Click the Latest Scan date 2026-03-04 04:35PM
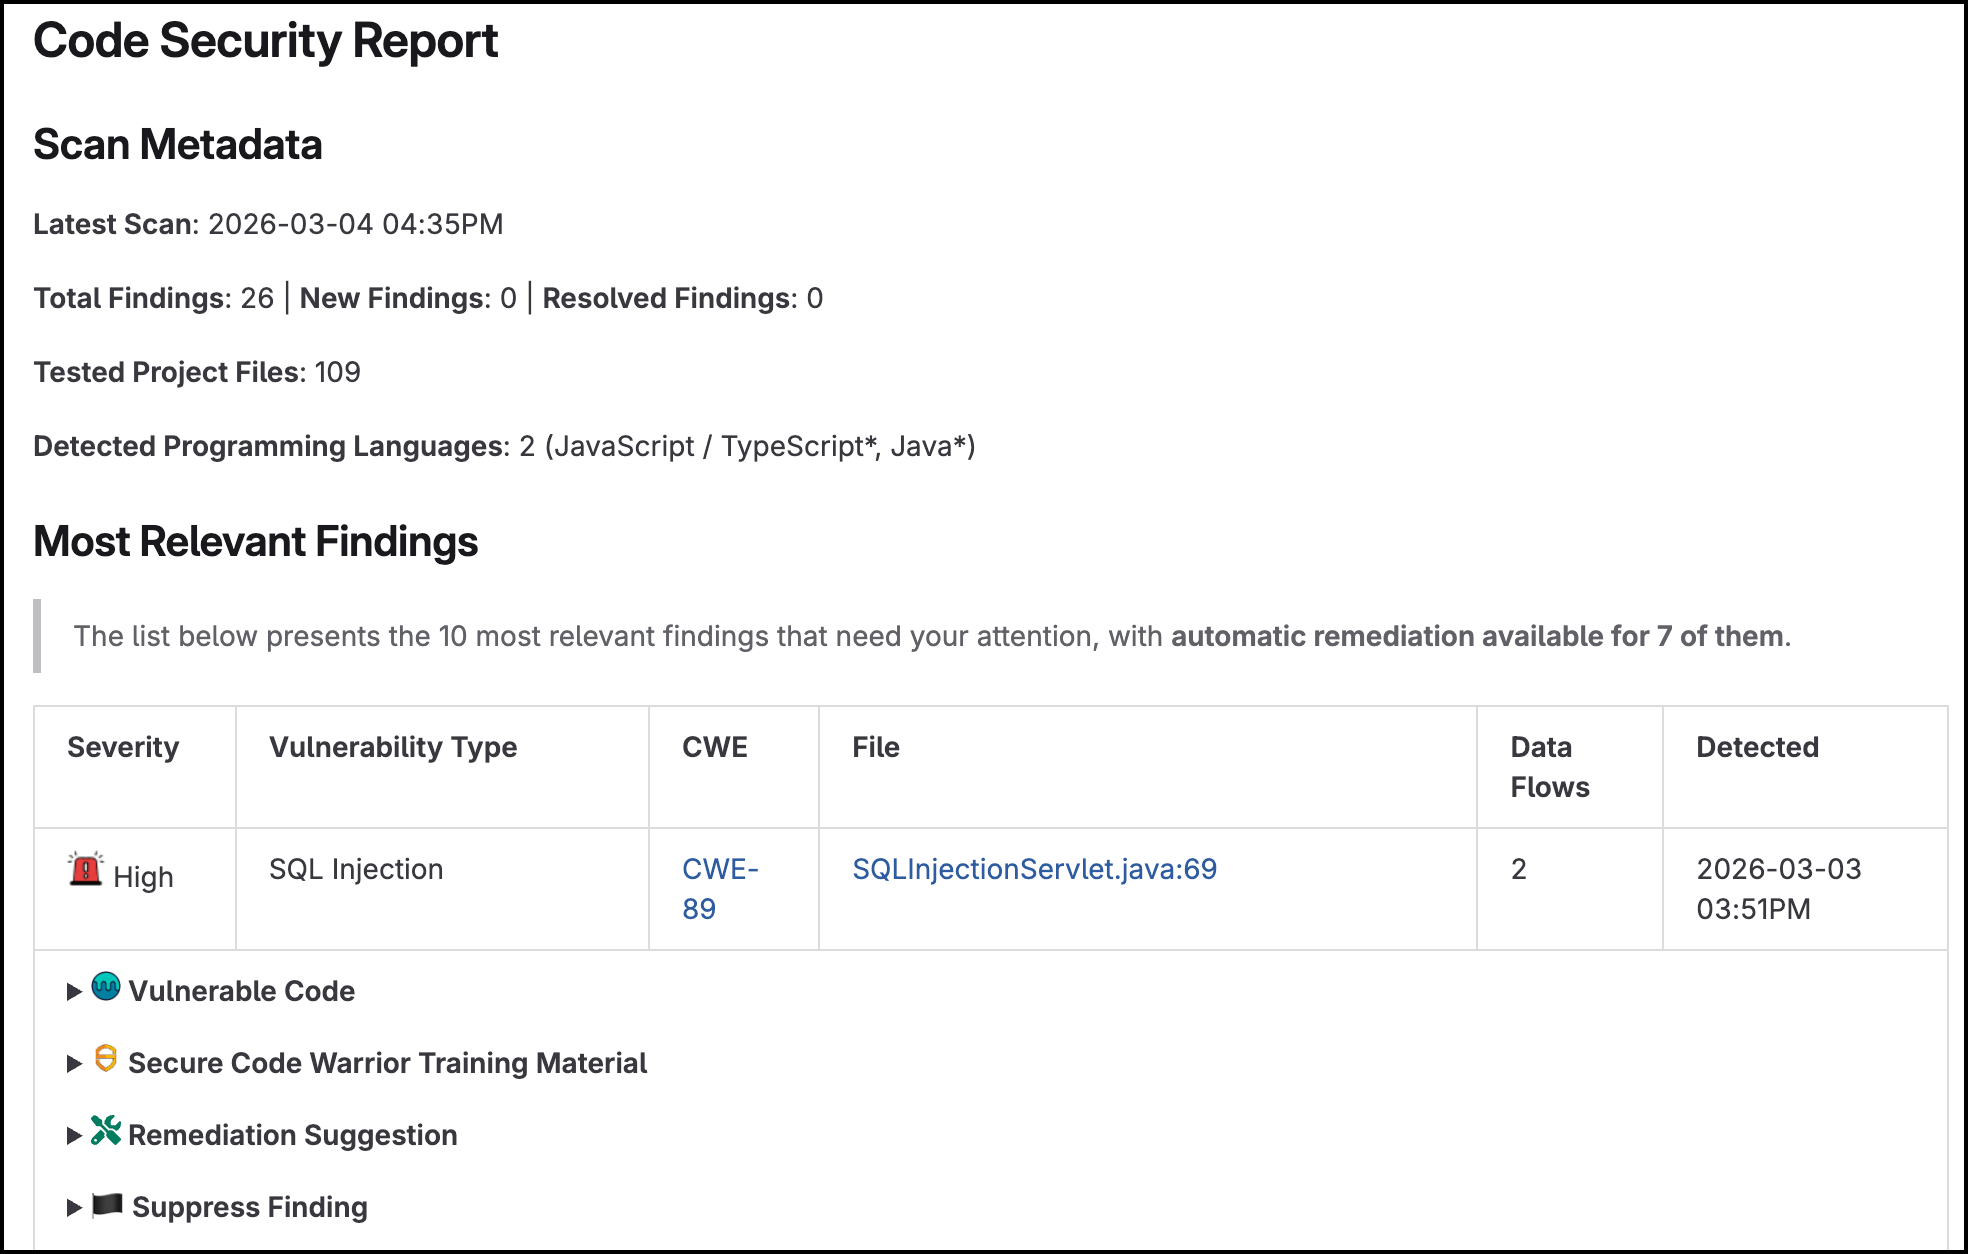Screen dimensions: 1968x1254 [356, 224]
